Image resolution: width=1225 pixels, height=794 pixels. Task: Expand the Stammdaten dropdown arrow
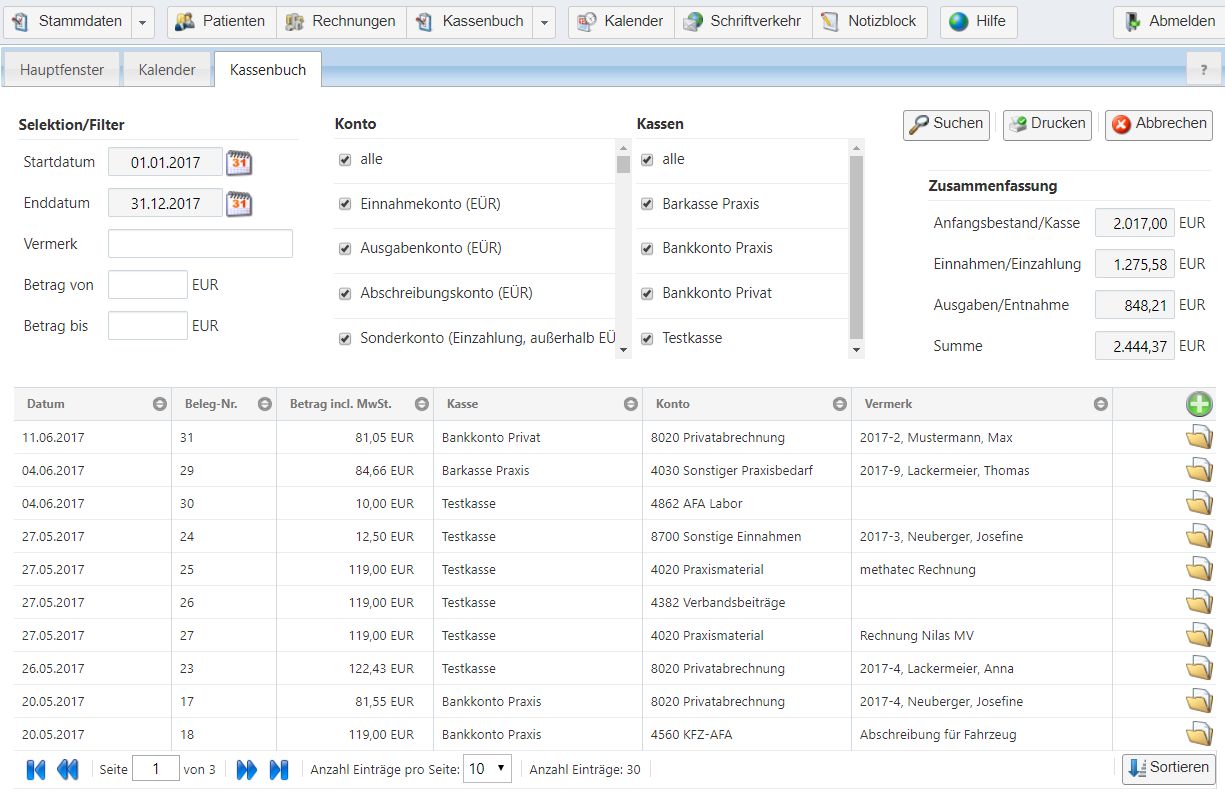(x=143, y=21)
